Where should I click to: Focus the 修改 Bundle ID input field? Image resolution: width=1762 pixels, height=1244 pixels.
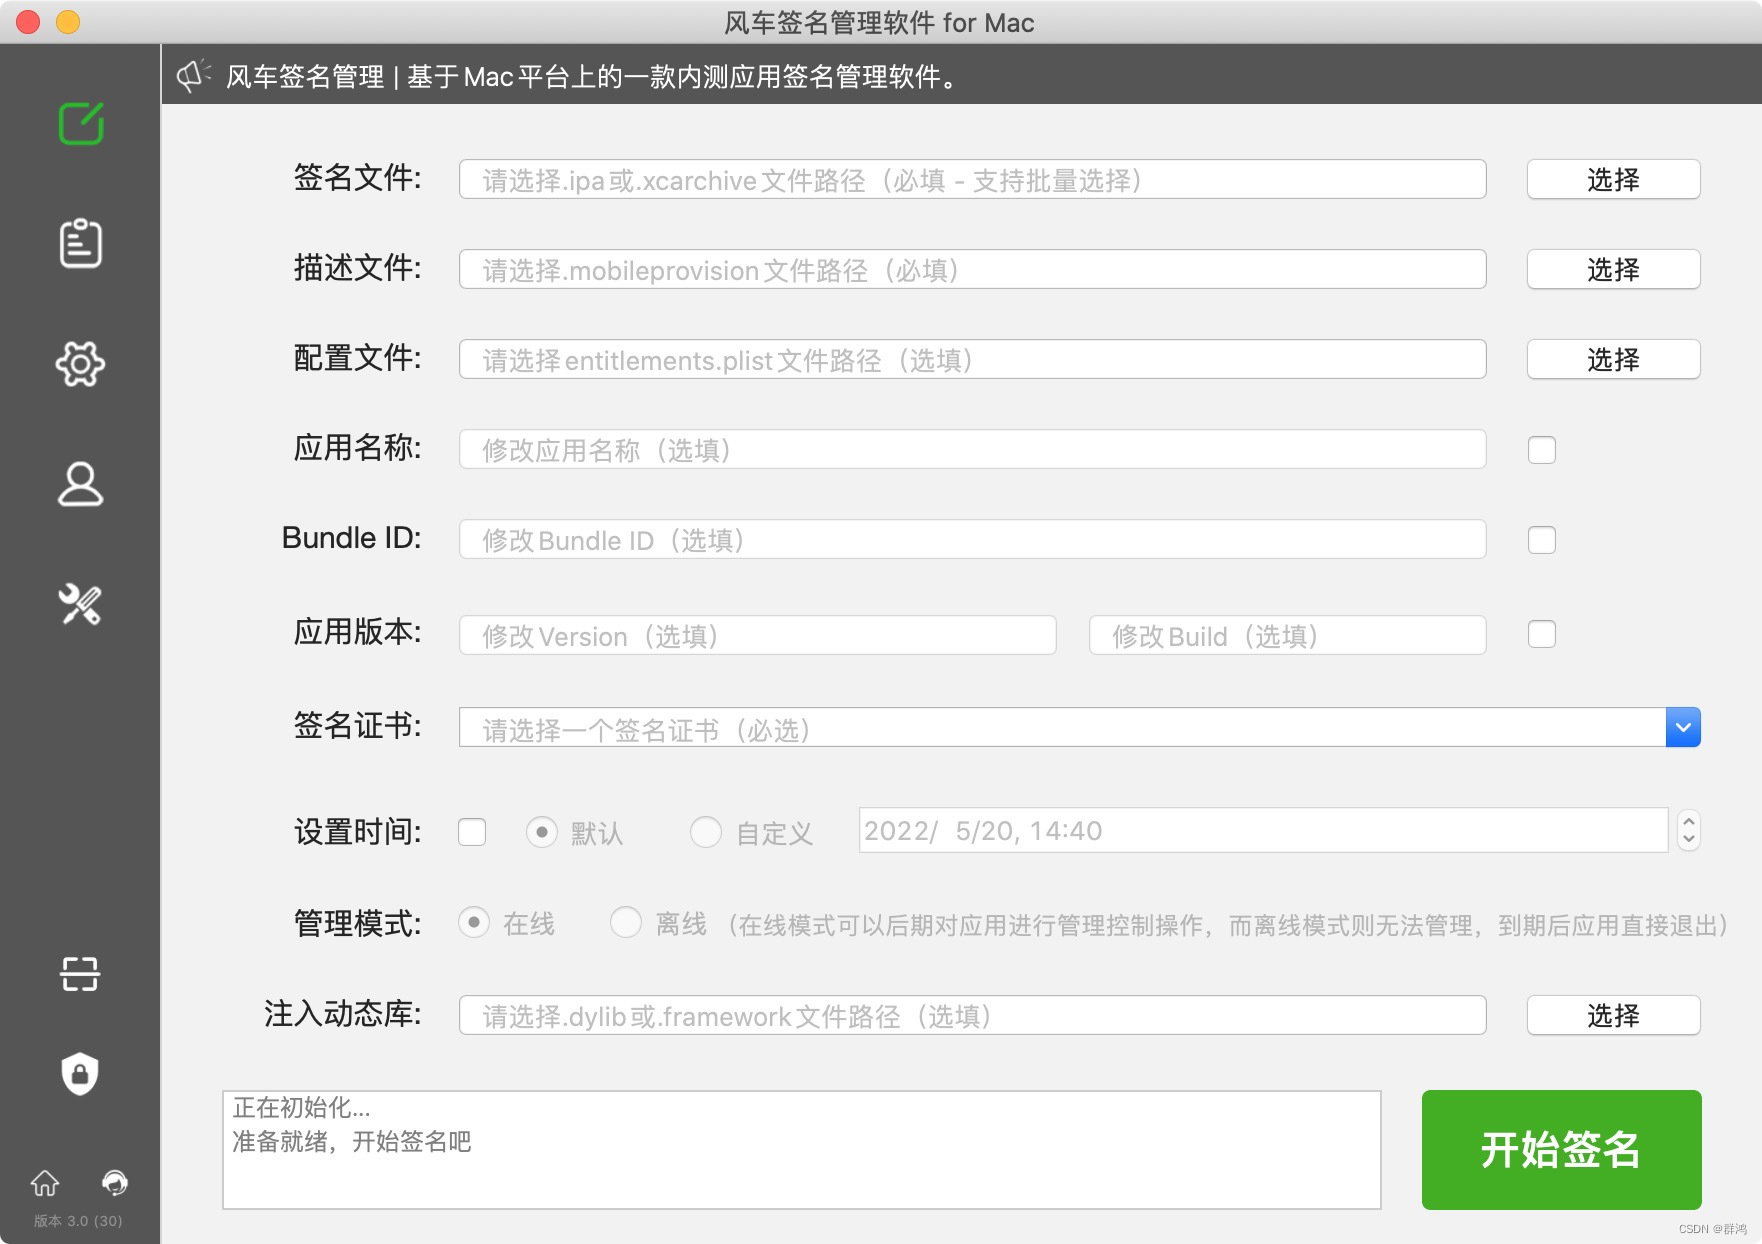(x=972, y=540)
